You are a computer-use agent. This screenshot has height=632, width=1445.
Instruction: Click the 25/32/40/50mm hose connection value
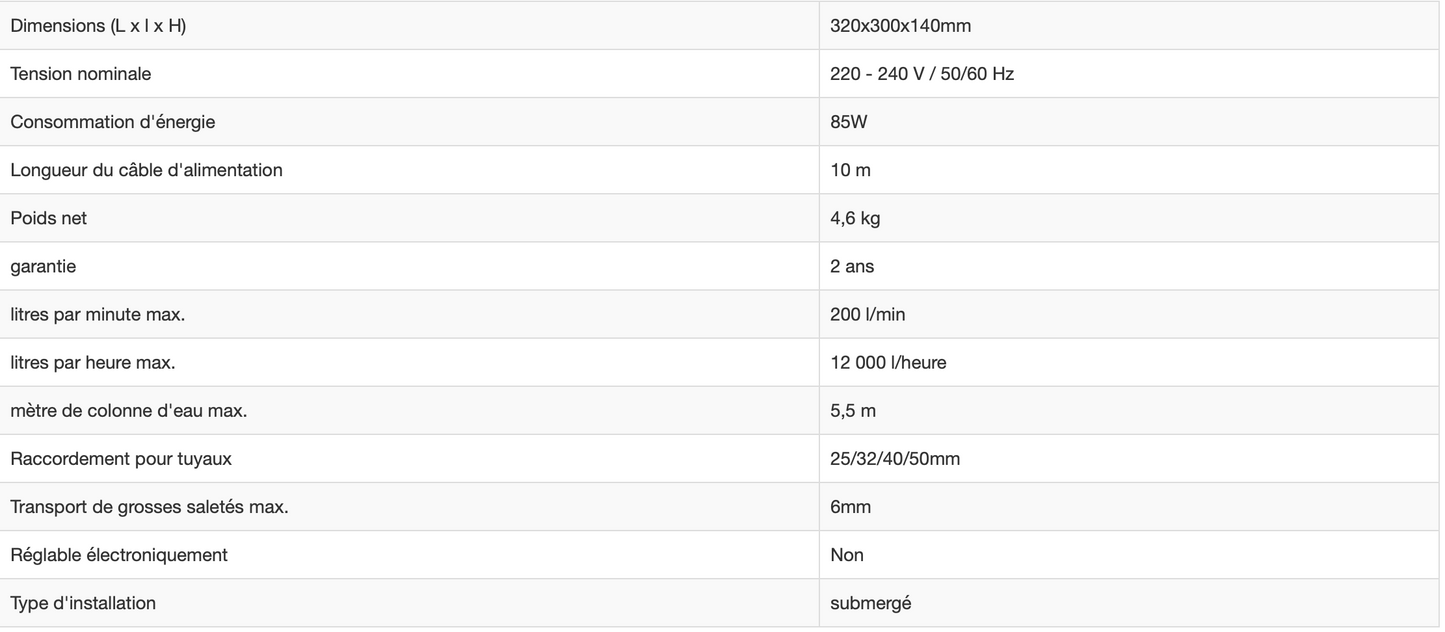point(895,459)
